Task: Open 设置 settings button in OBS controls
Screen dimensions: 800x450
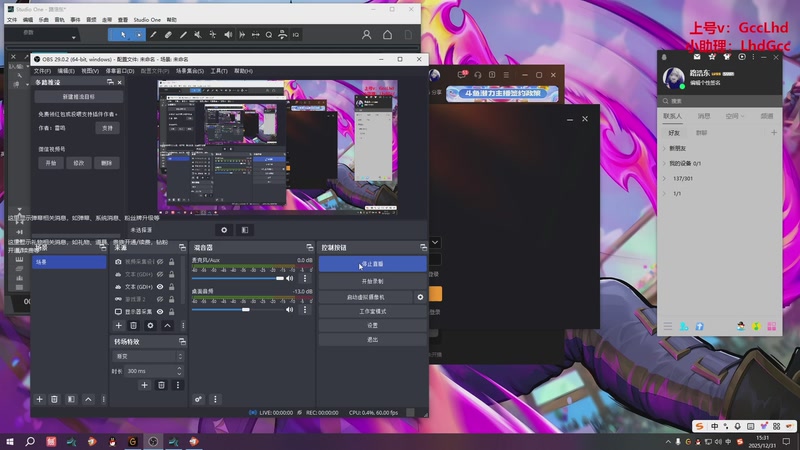Action: click(x=372, y=325)
